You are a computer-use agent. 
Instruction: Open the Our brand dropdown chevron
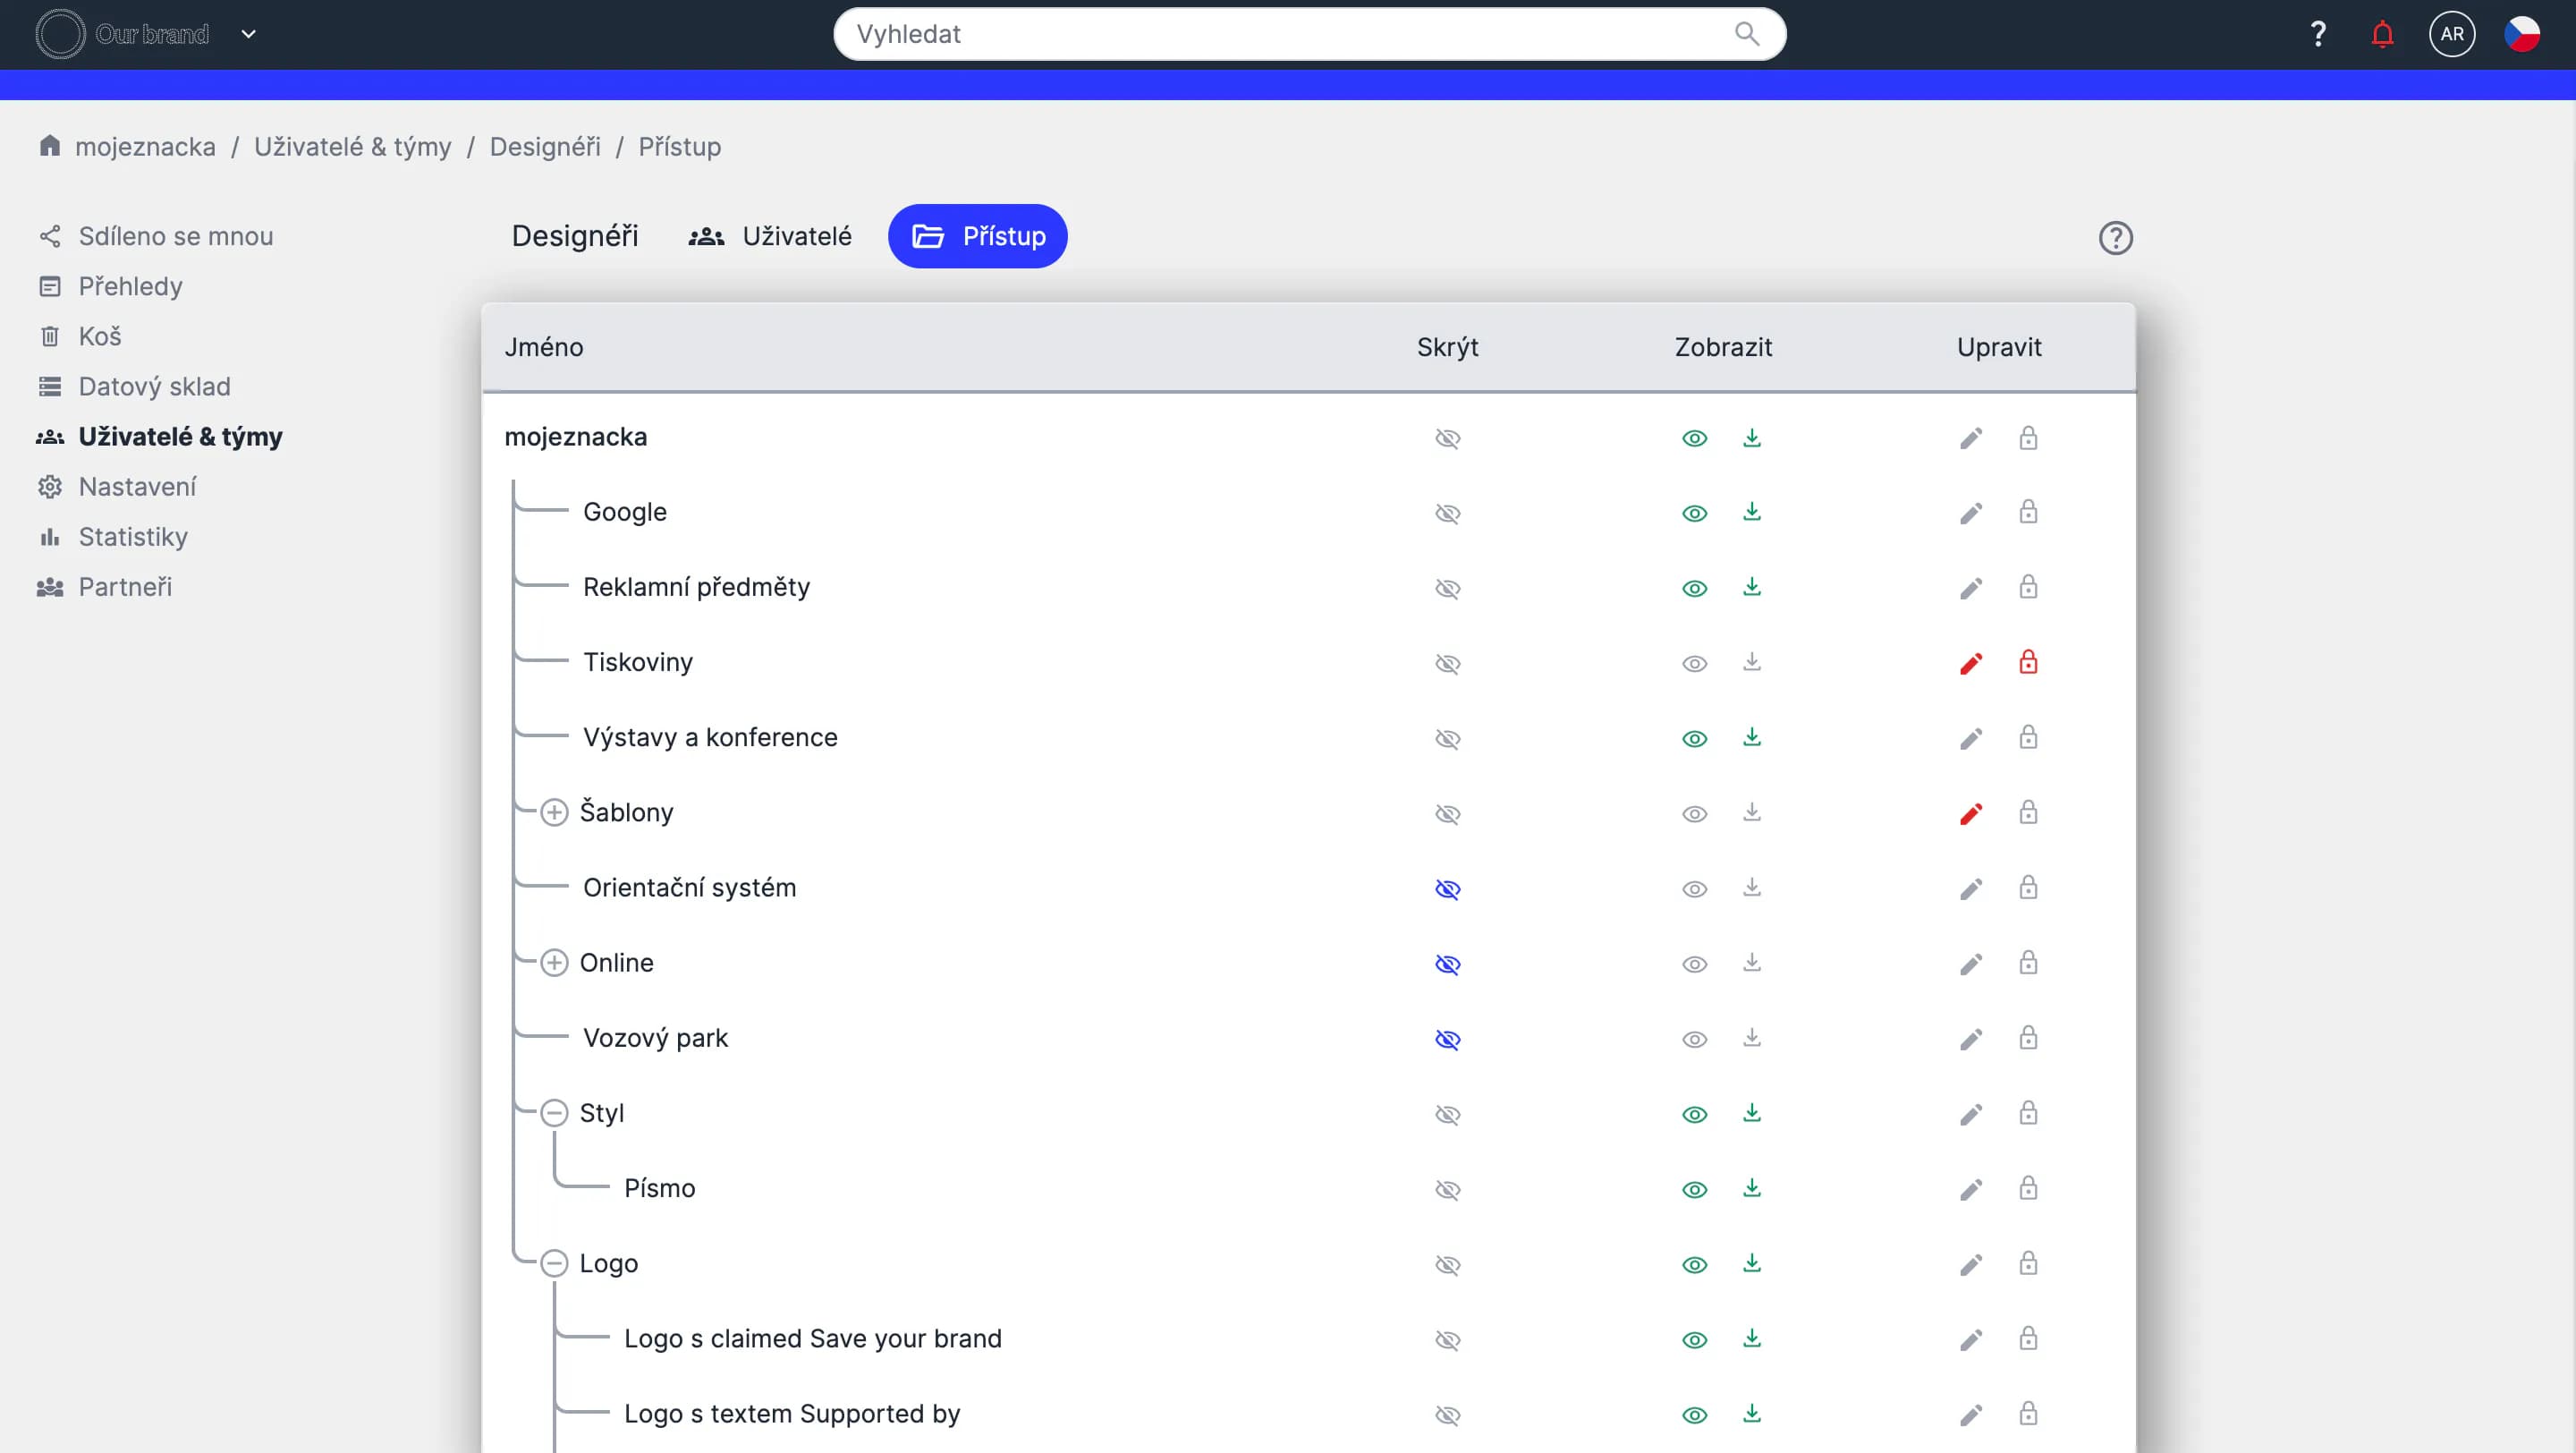[x=249, y=34]
